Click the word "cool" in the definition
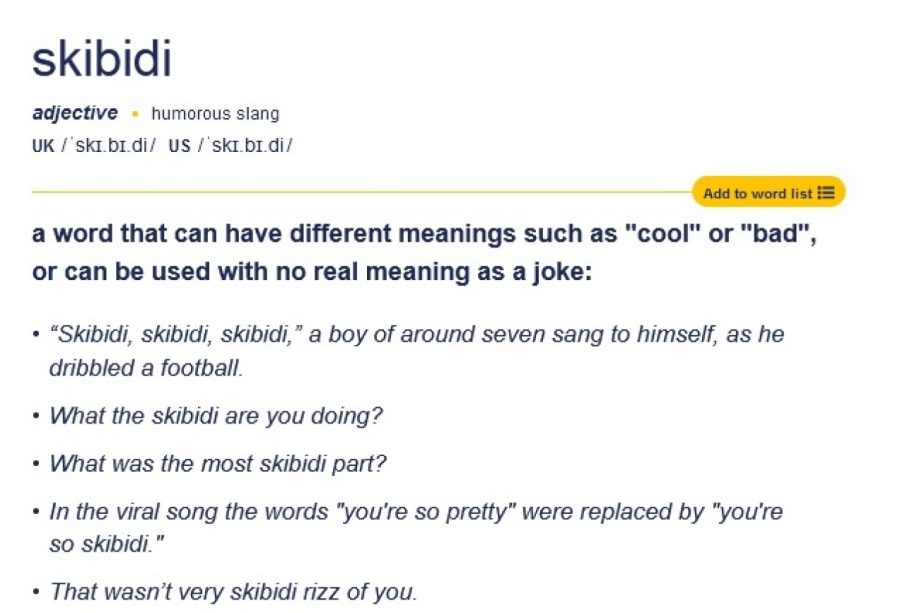 [x=663, y=234]
